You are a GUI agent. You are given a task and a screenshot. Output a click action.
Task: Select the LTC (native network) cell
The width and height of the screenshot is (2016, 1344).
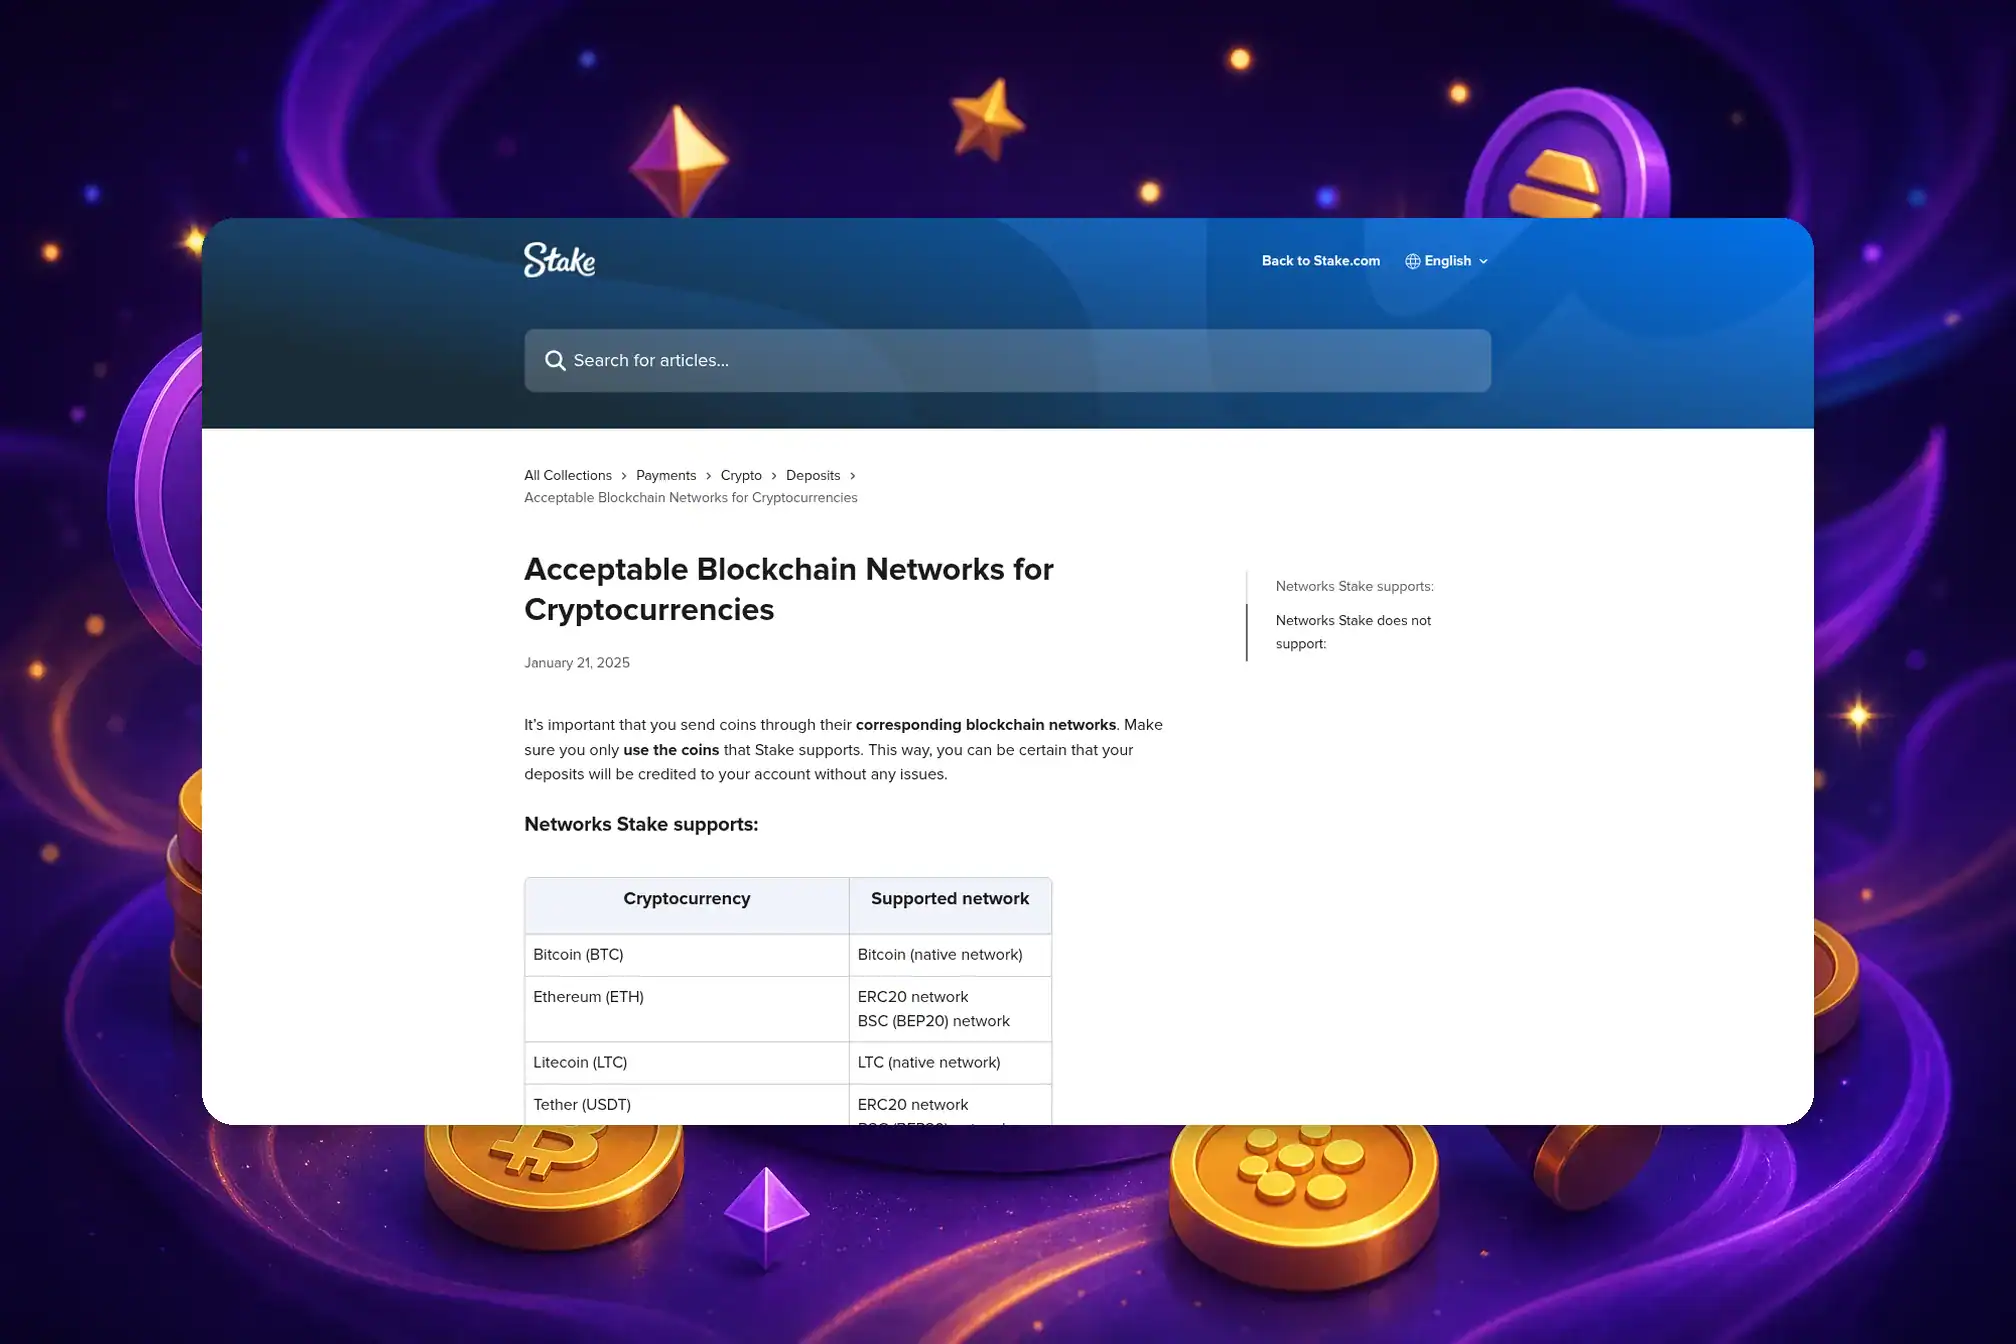coord(950,1063)
